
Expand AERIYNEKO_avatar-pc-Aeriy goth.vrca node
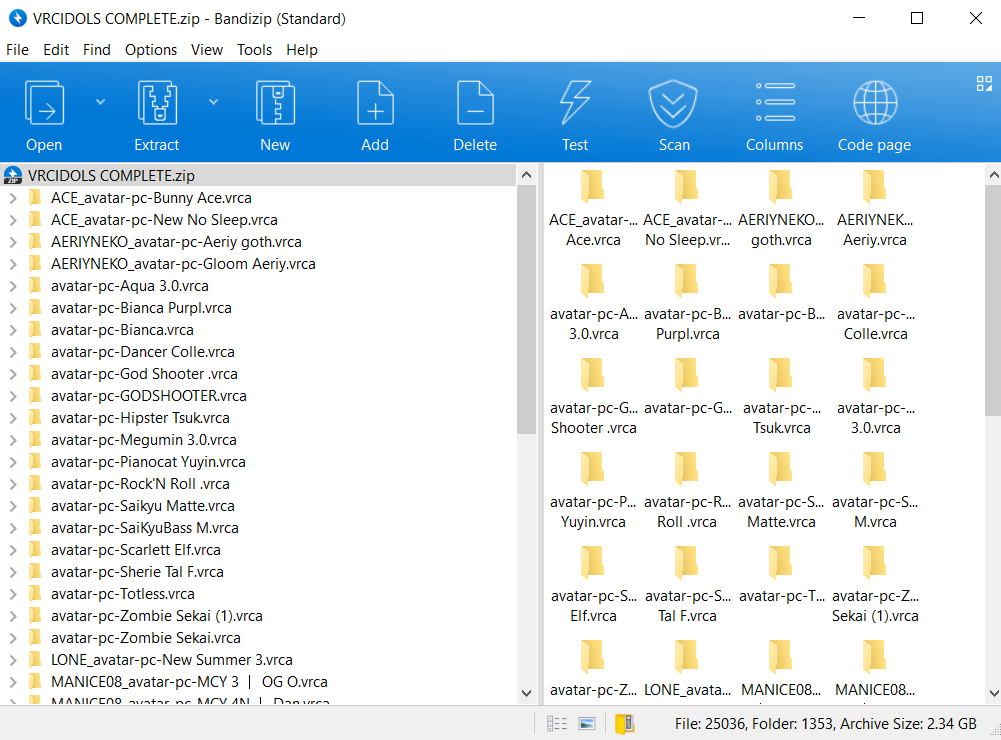[13, 242]
